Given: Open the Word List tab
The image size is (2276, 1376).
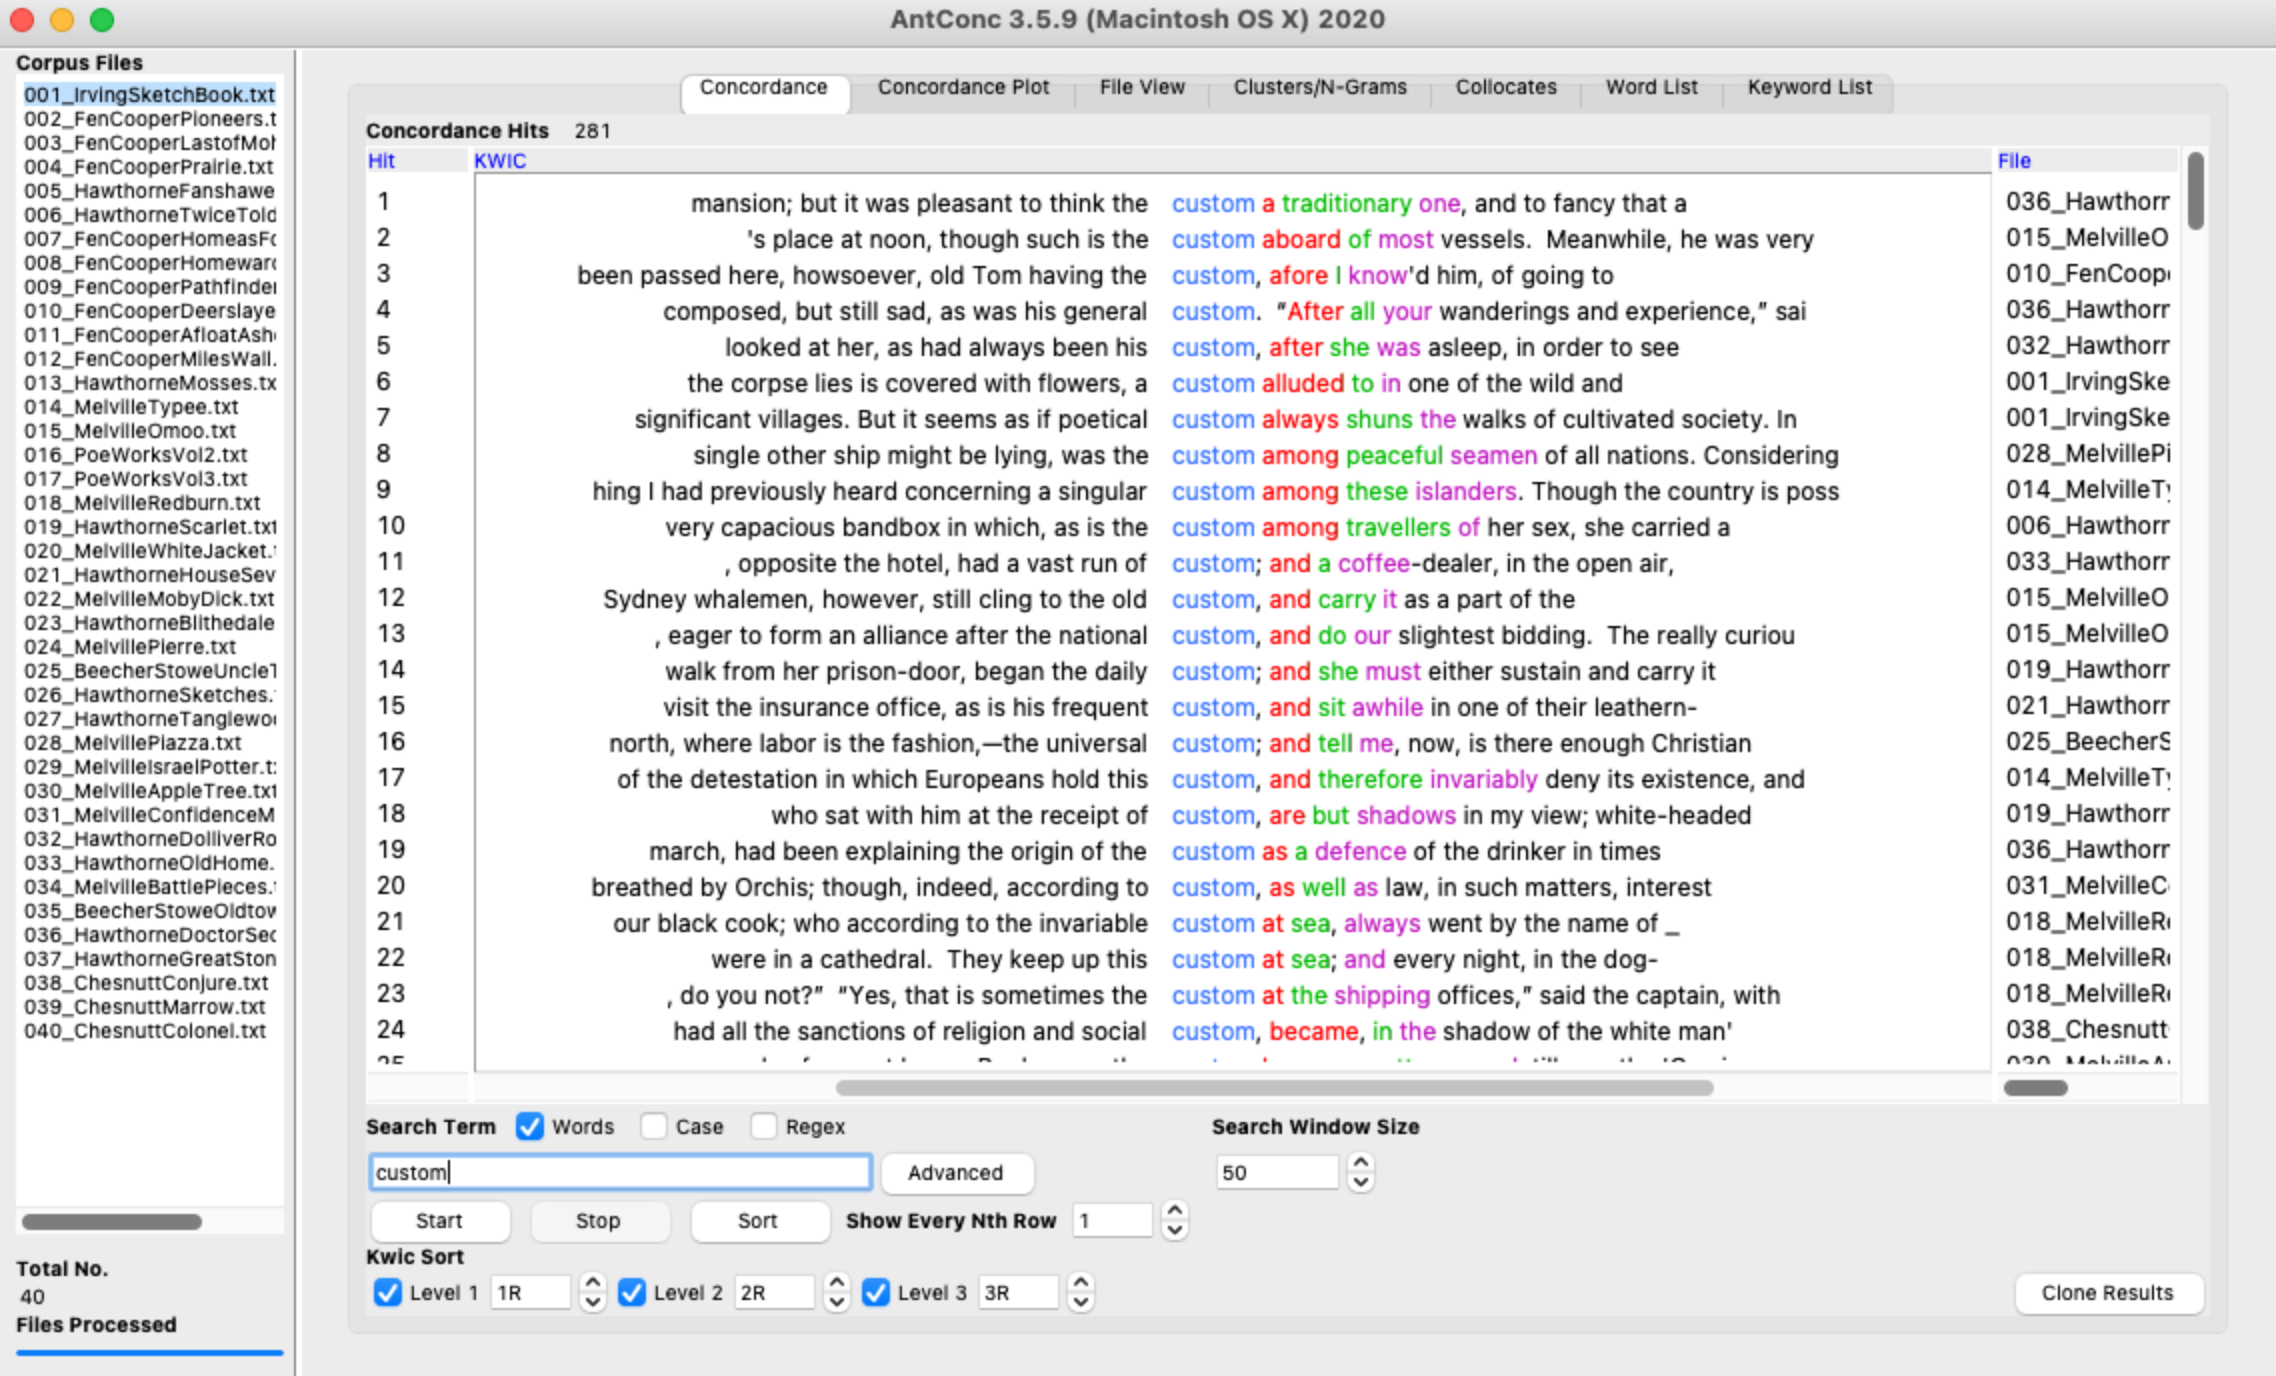Looking at the screenshot, I should tap(1651, 88).
